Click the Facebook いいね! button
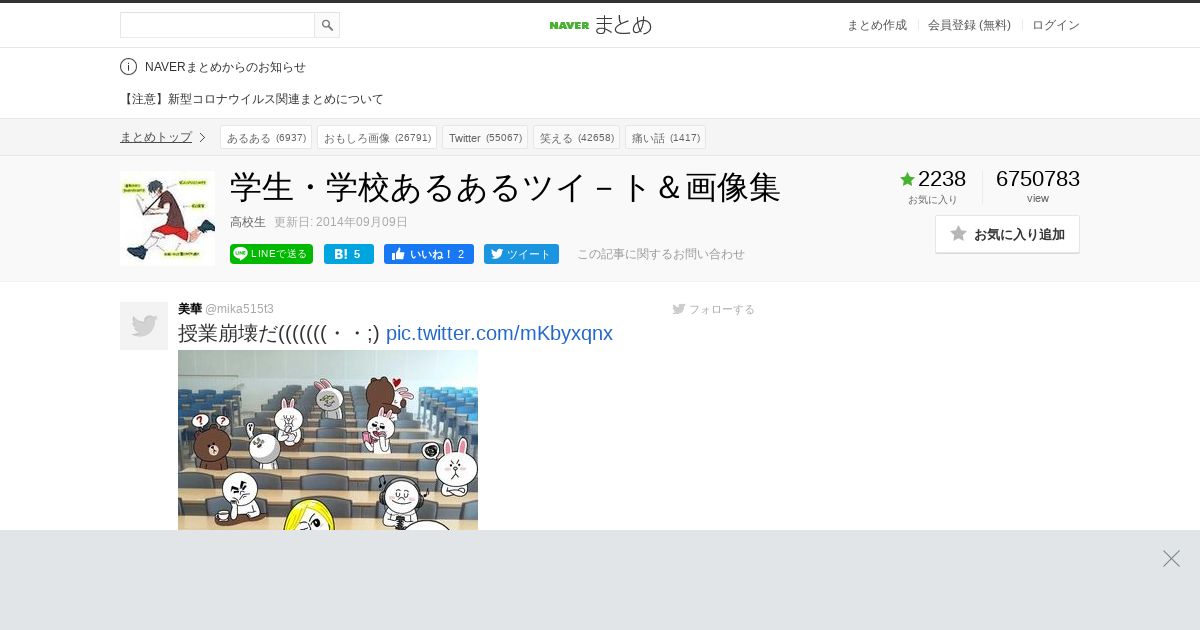 (x=429, y=254)
